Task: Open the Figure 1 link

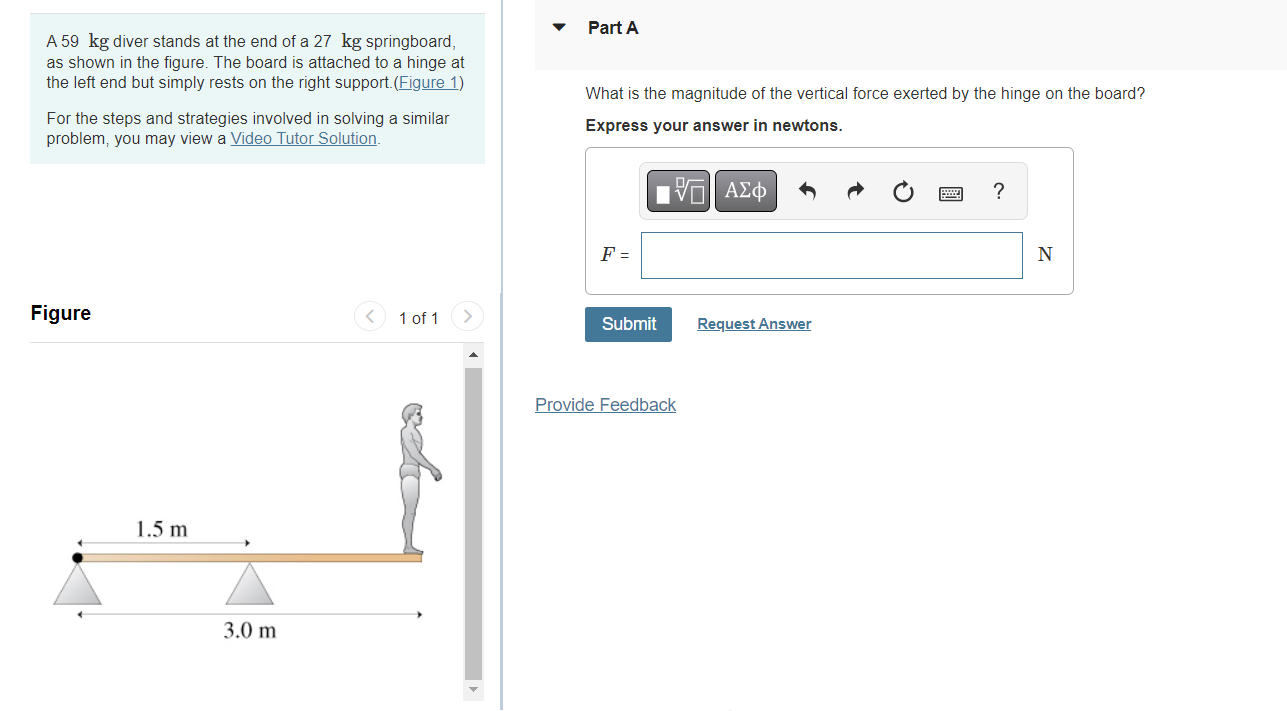Action: coord(428,82)
